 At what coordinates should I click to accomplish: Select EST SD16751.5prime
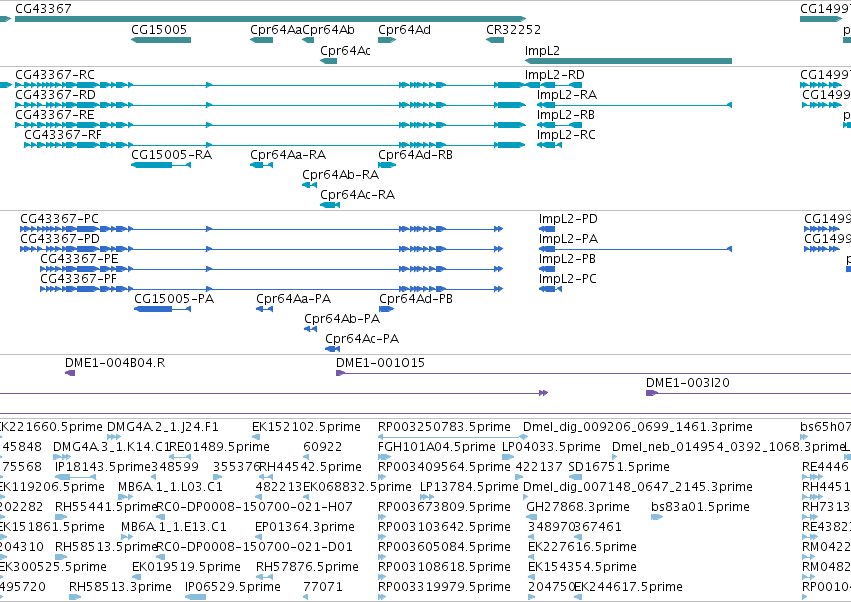click(x=619, y=467)
